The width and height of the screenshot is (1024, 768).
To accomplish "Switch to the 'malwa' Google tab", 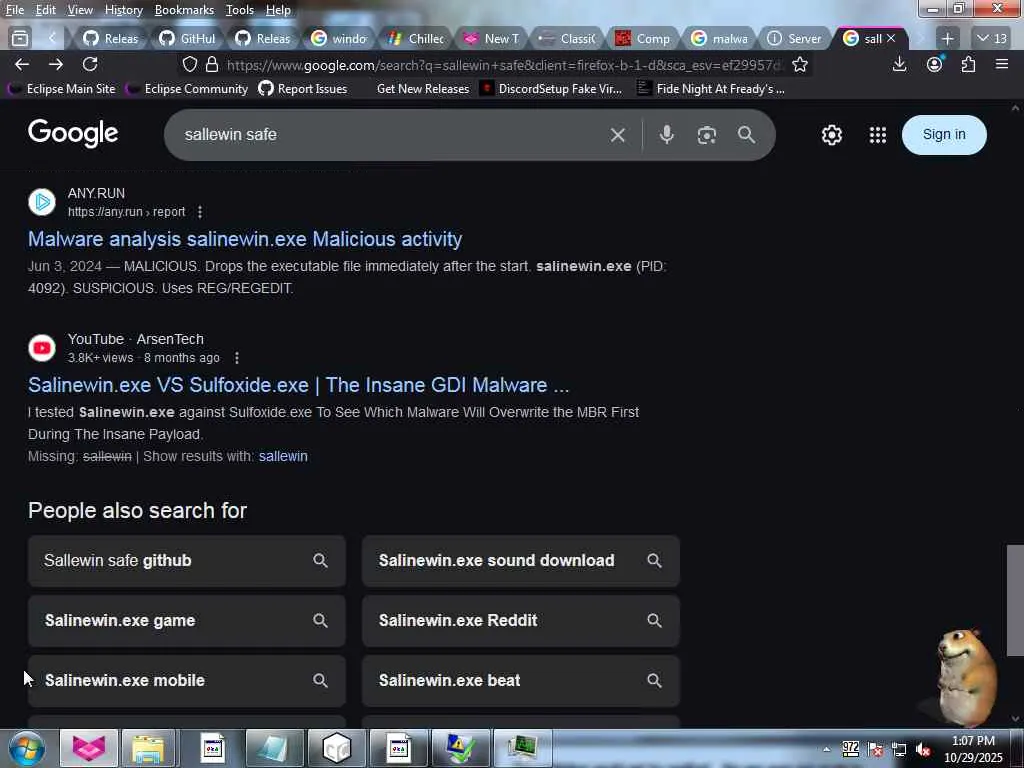I will (720, 39).
